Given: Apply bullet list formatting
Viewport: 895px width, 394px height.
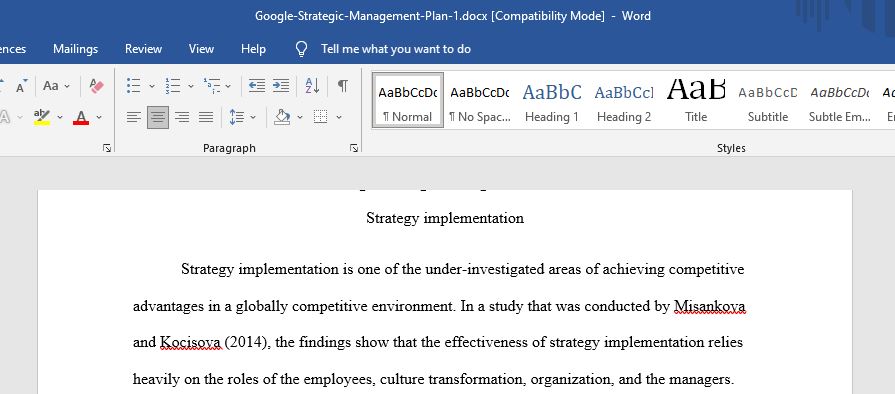Looking at the screenshot, I should [x=134, y=86].
